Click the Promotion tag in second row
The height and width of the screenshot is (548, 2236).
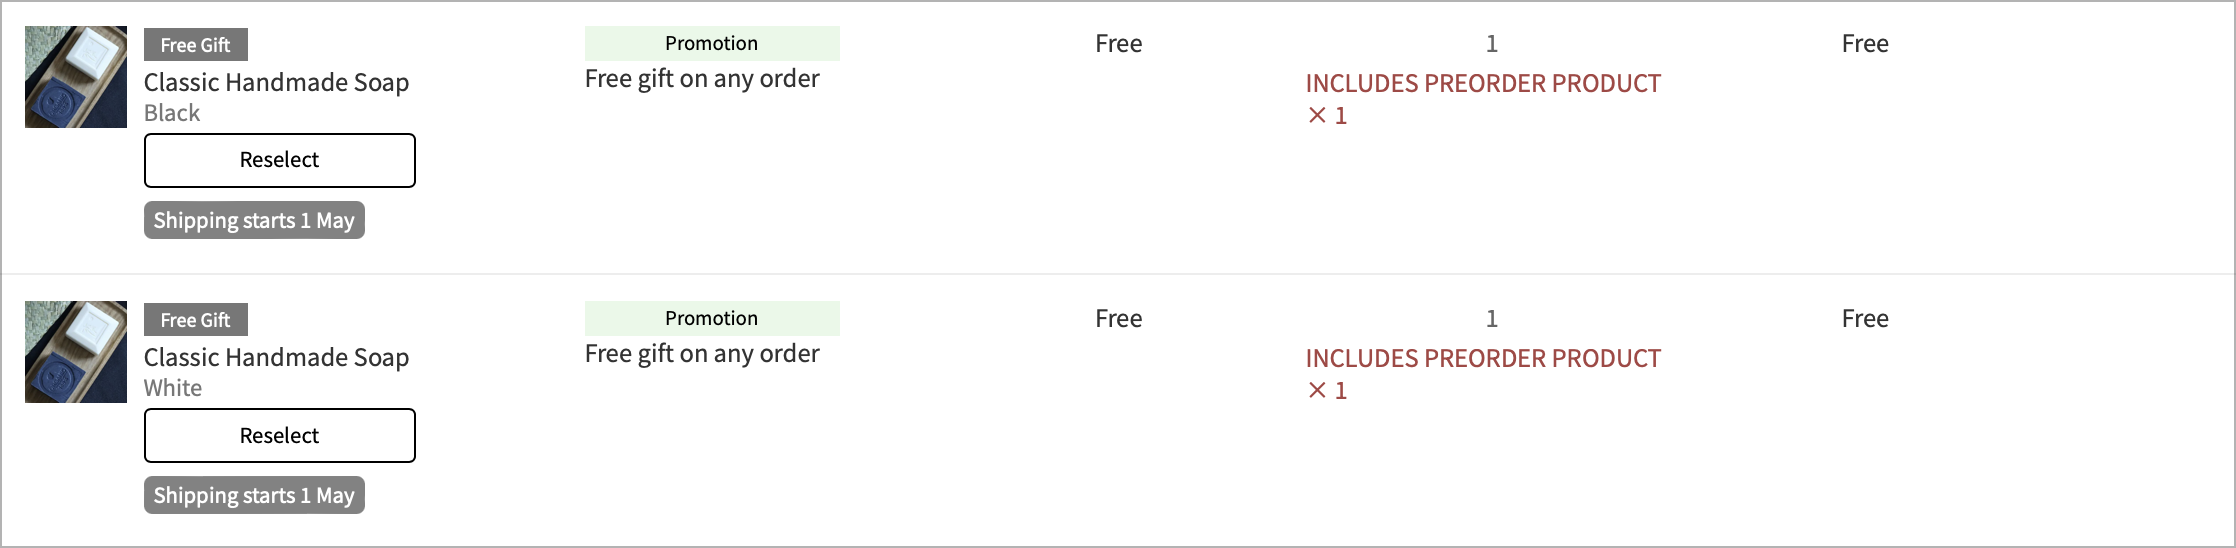712,318
